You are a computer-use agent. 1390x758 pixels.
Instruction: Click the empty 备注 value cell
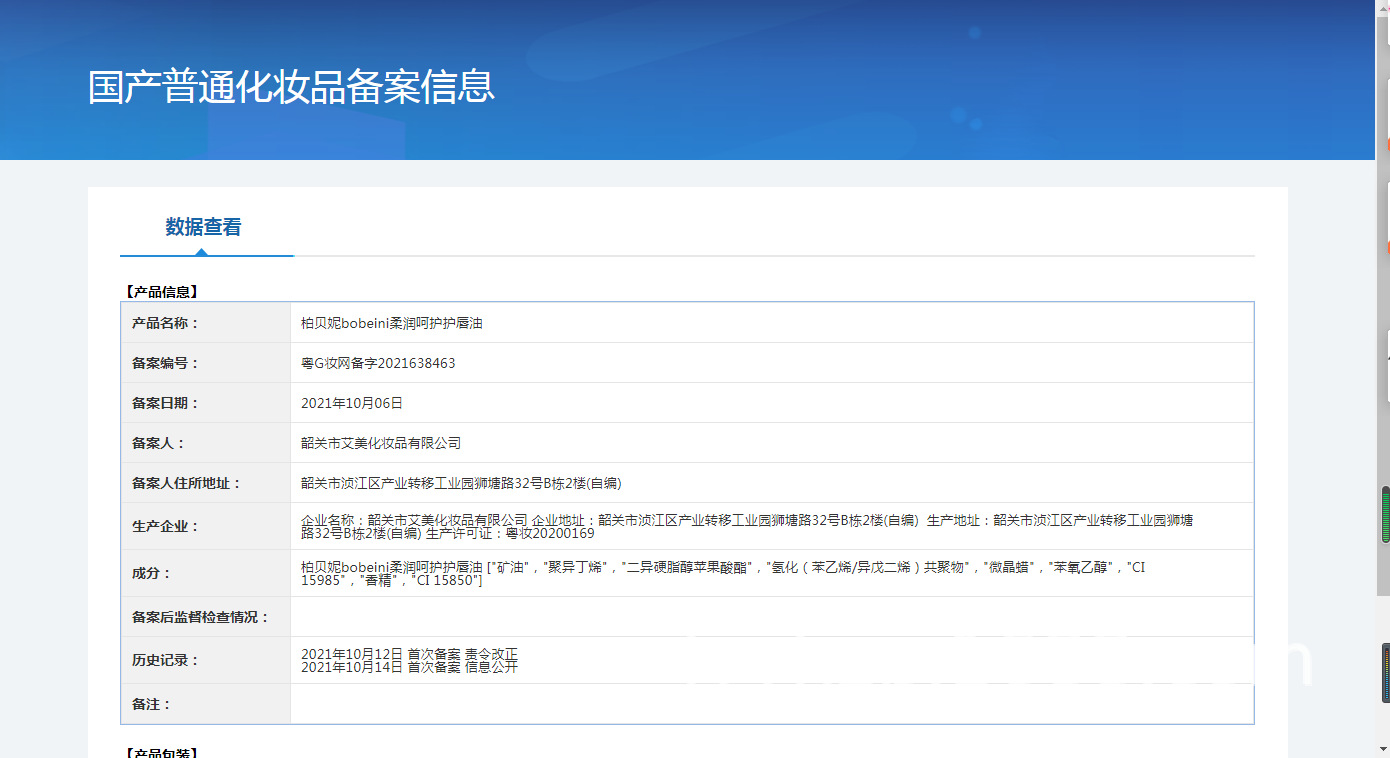(771, 704)
